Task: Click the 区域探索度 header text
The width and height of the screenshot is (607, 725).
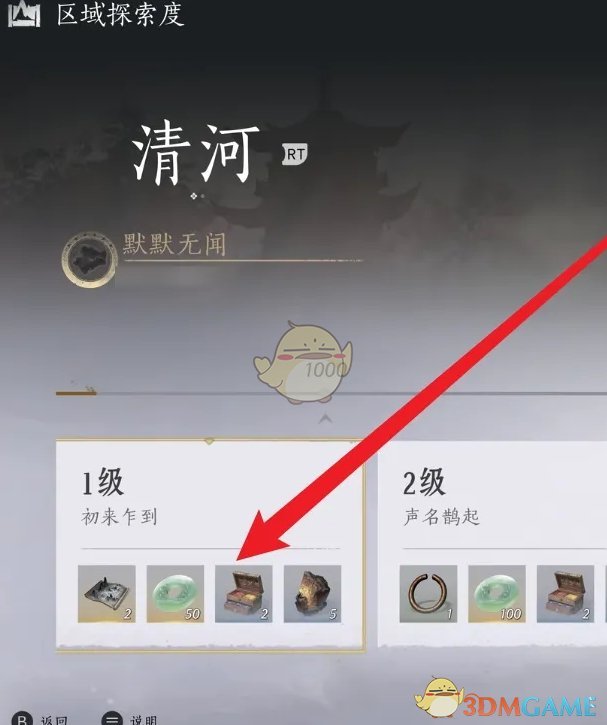Action: 120,14
